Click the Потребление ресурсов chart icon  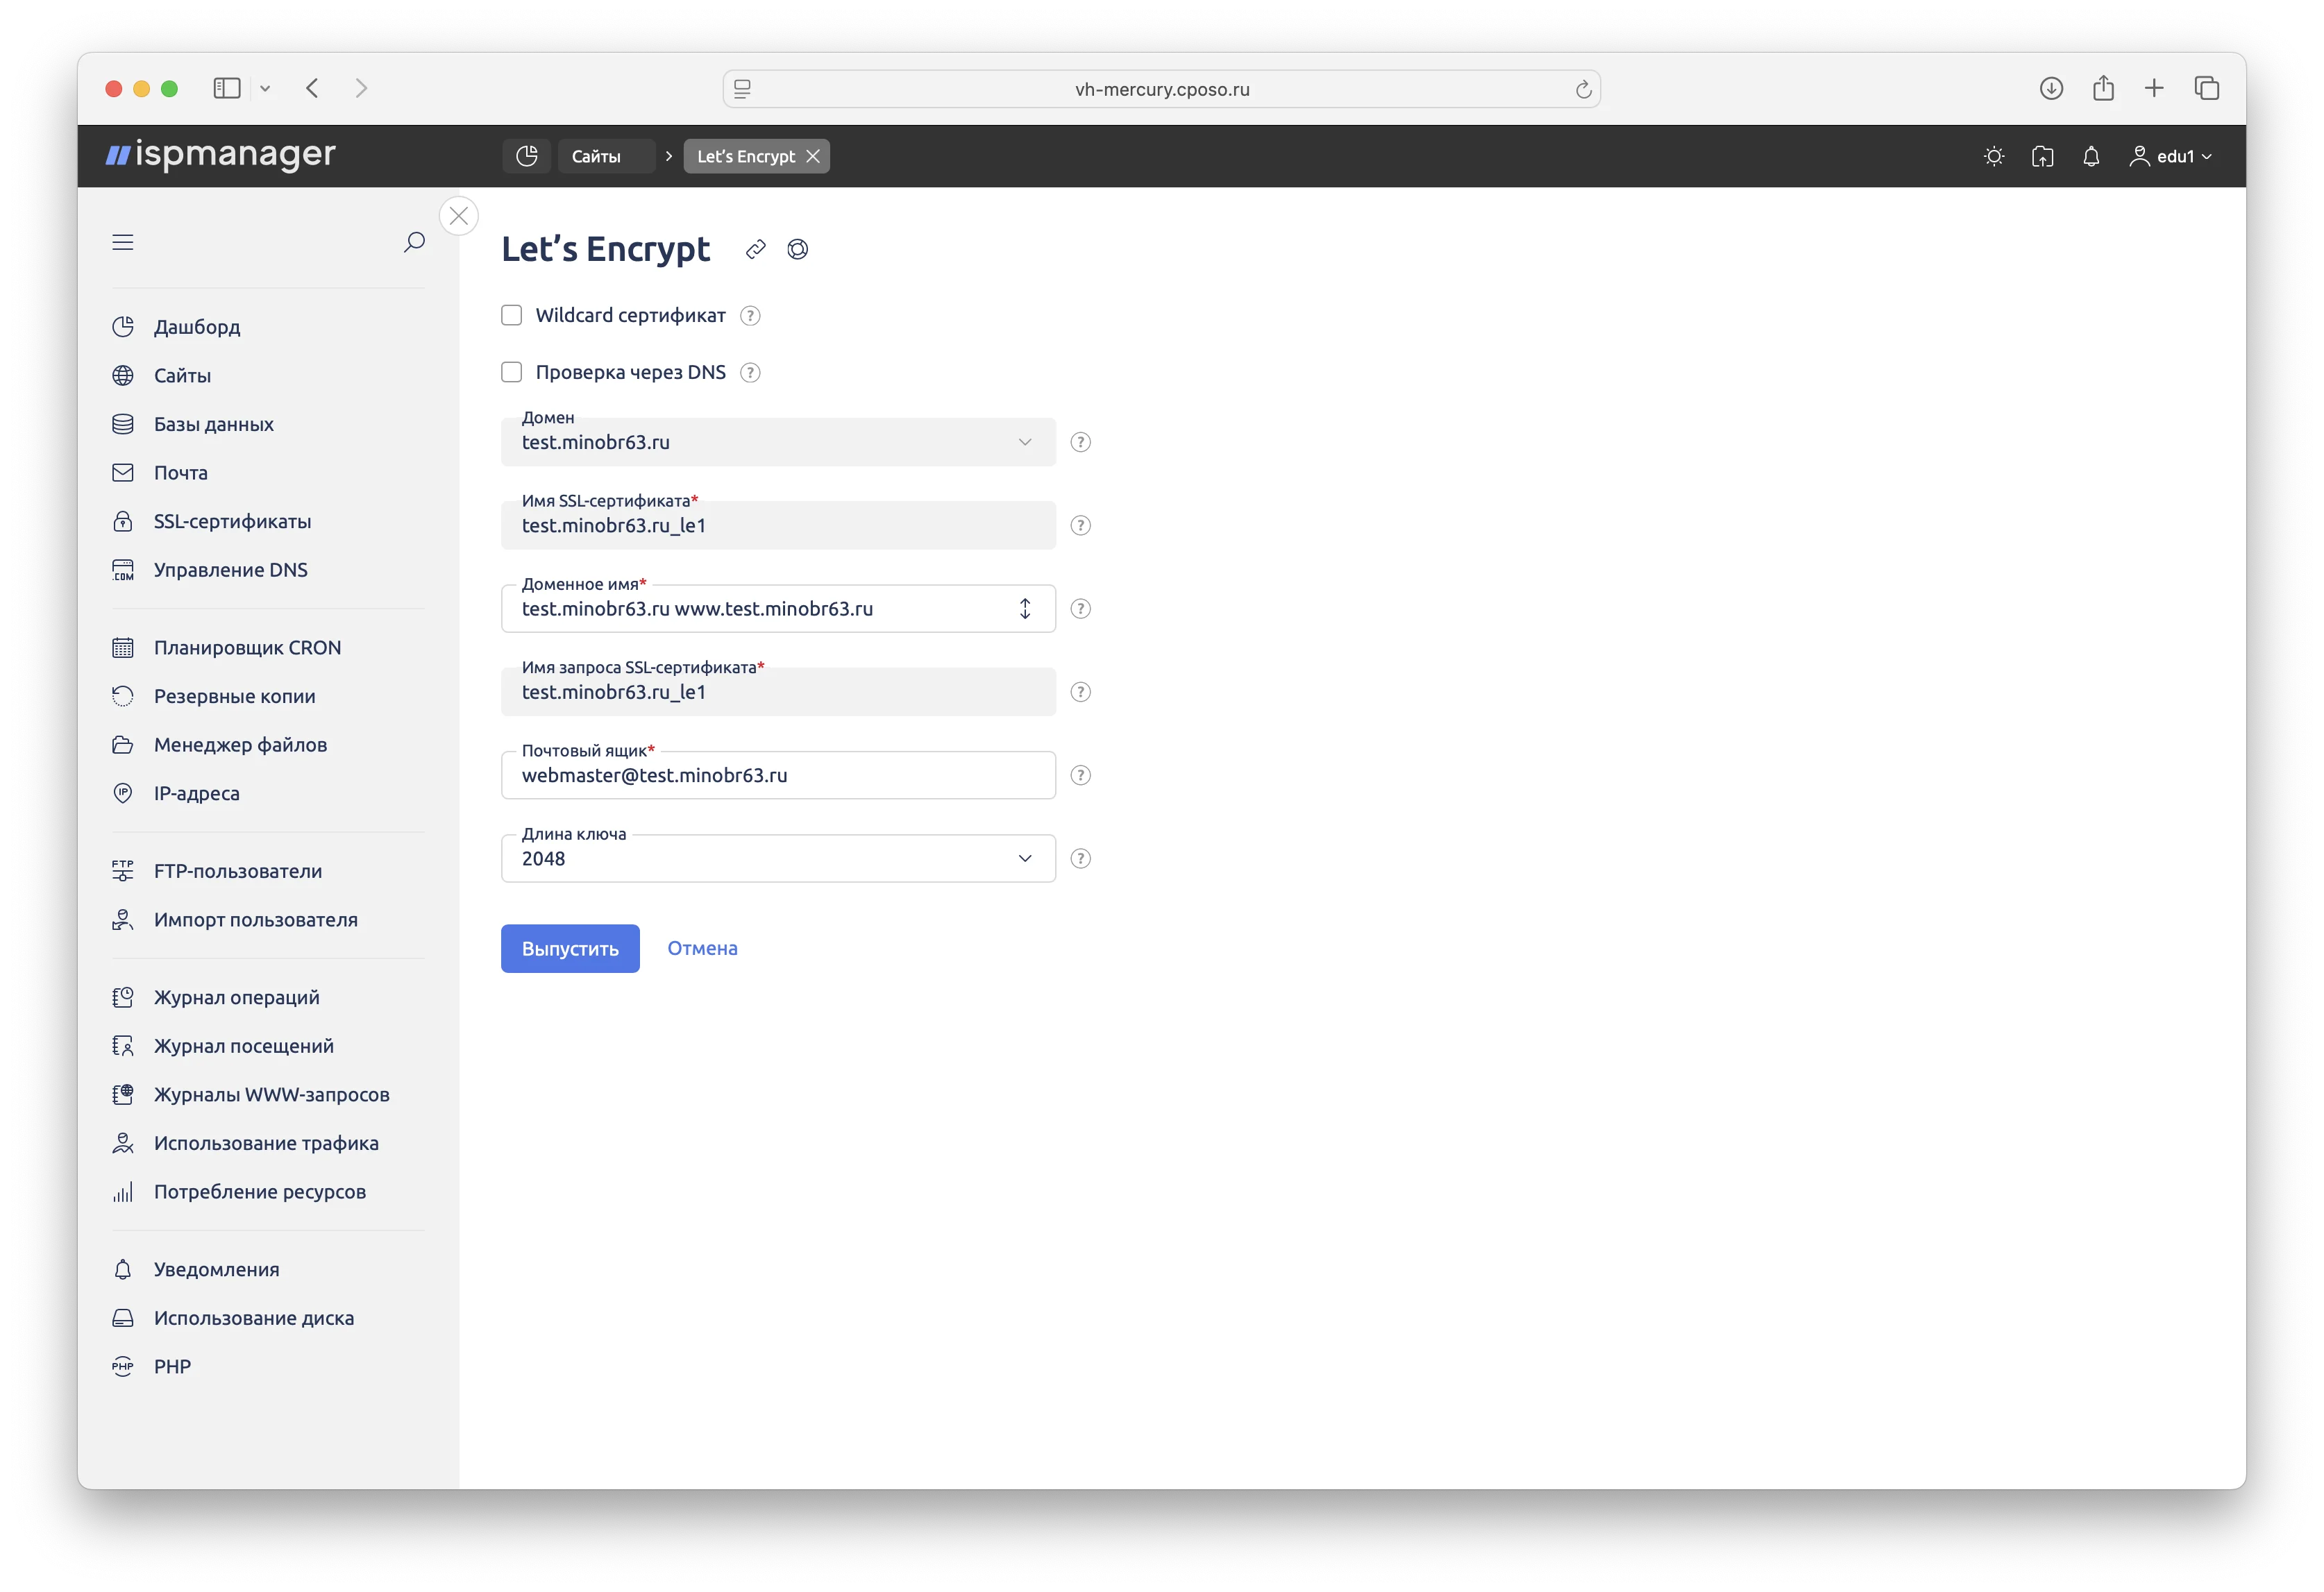[123, 1192]
